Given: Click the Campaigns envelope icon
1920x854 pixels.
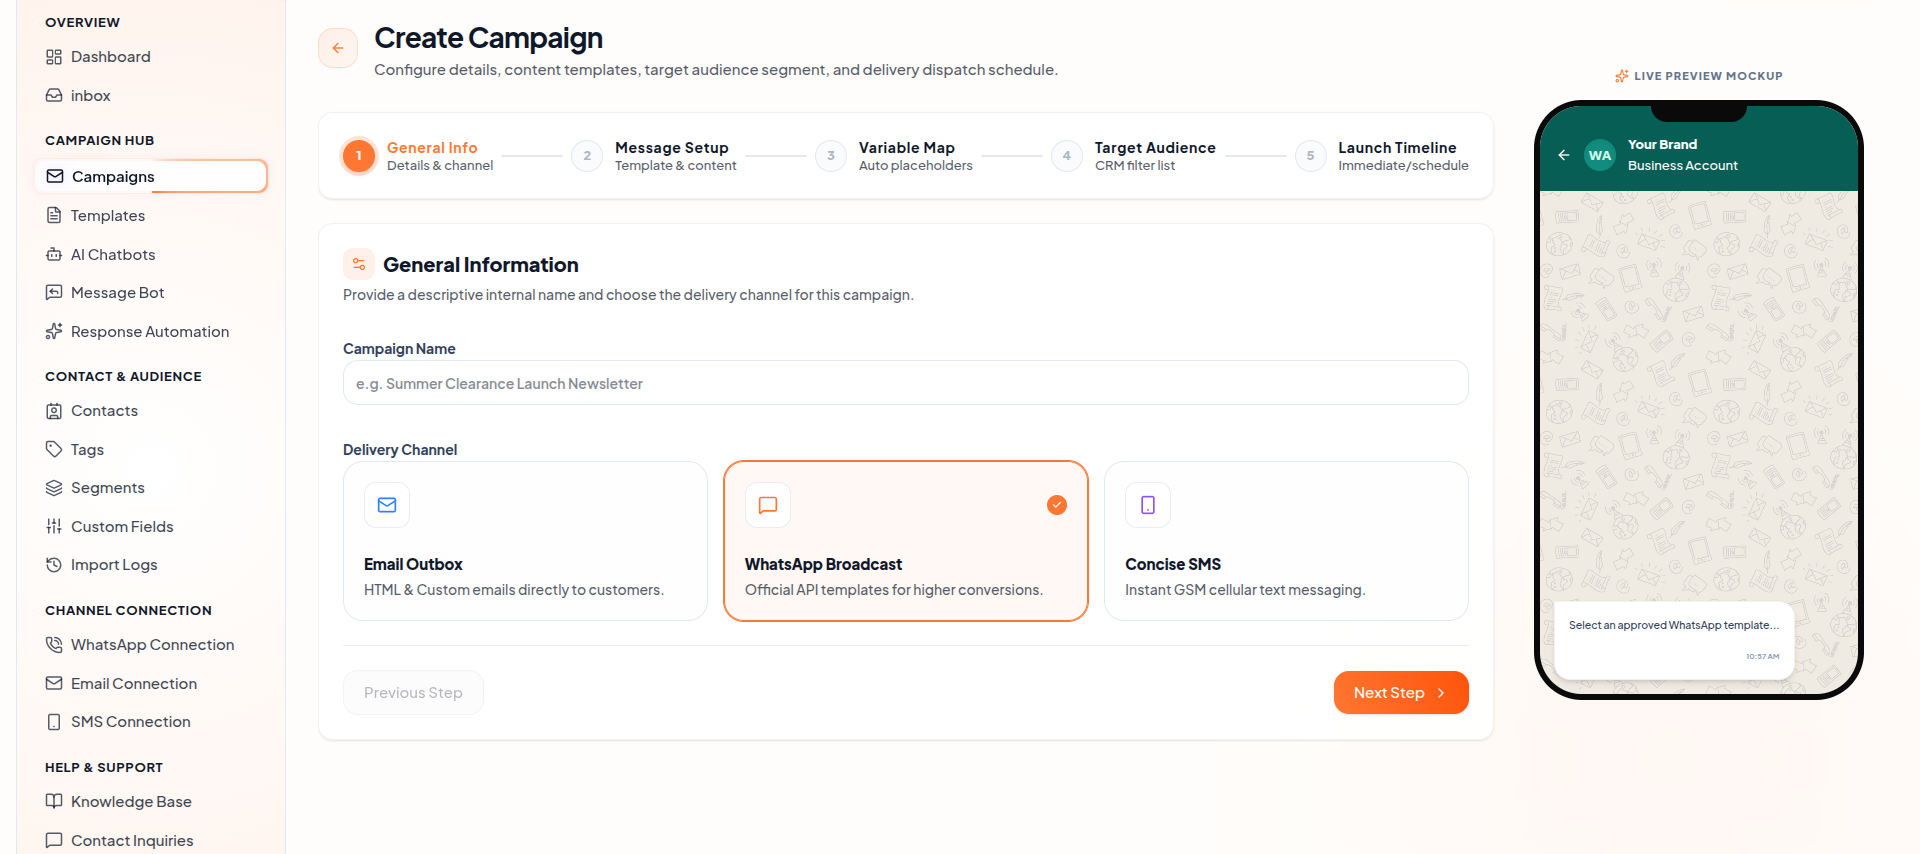Looking at the screenshot, I should [55, 176].
